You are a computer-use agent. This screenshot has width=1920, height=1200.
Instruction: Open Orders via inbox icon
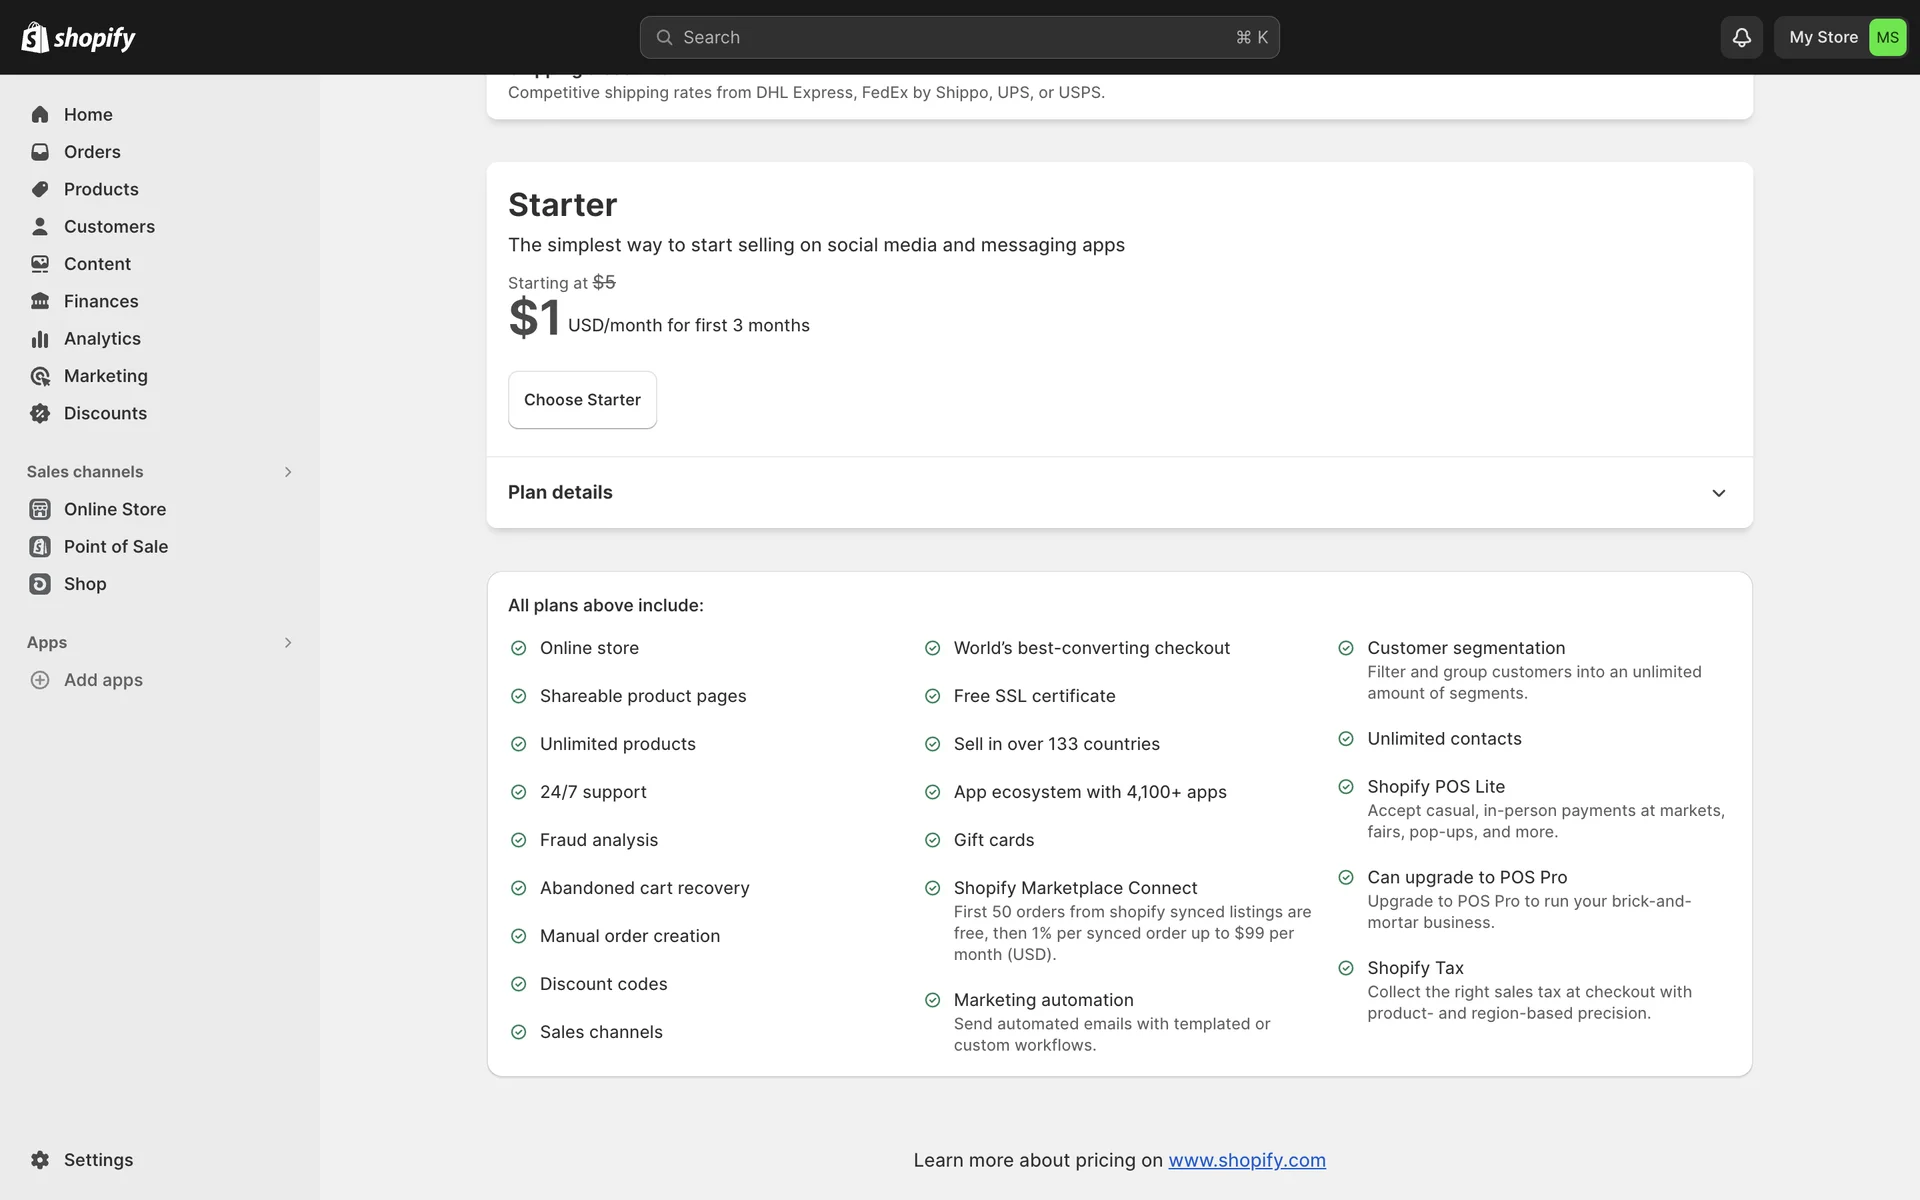[x=40, y=152]
